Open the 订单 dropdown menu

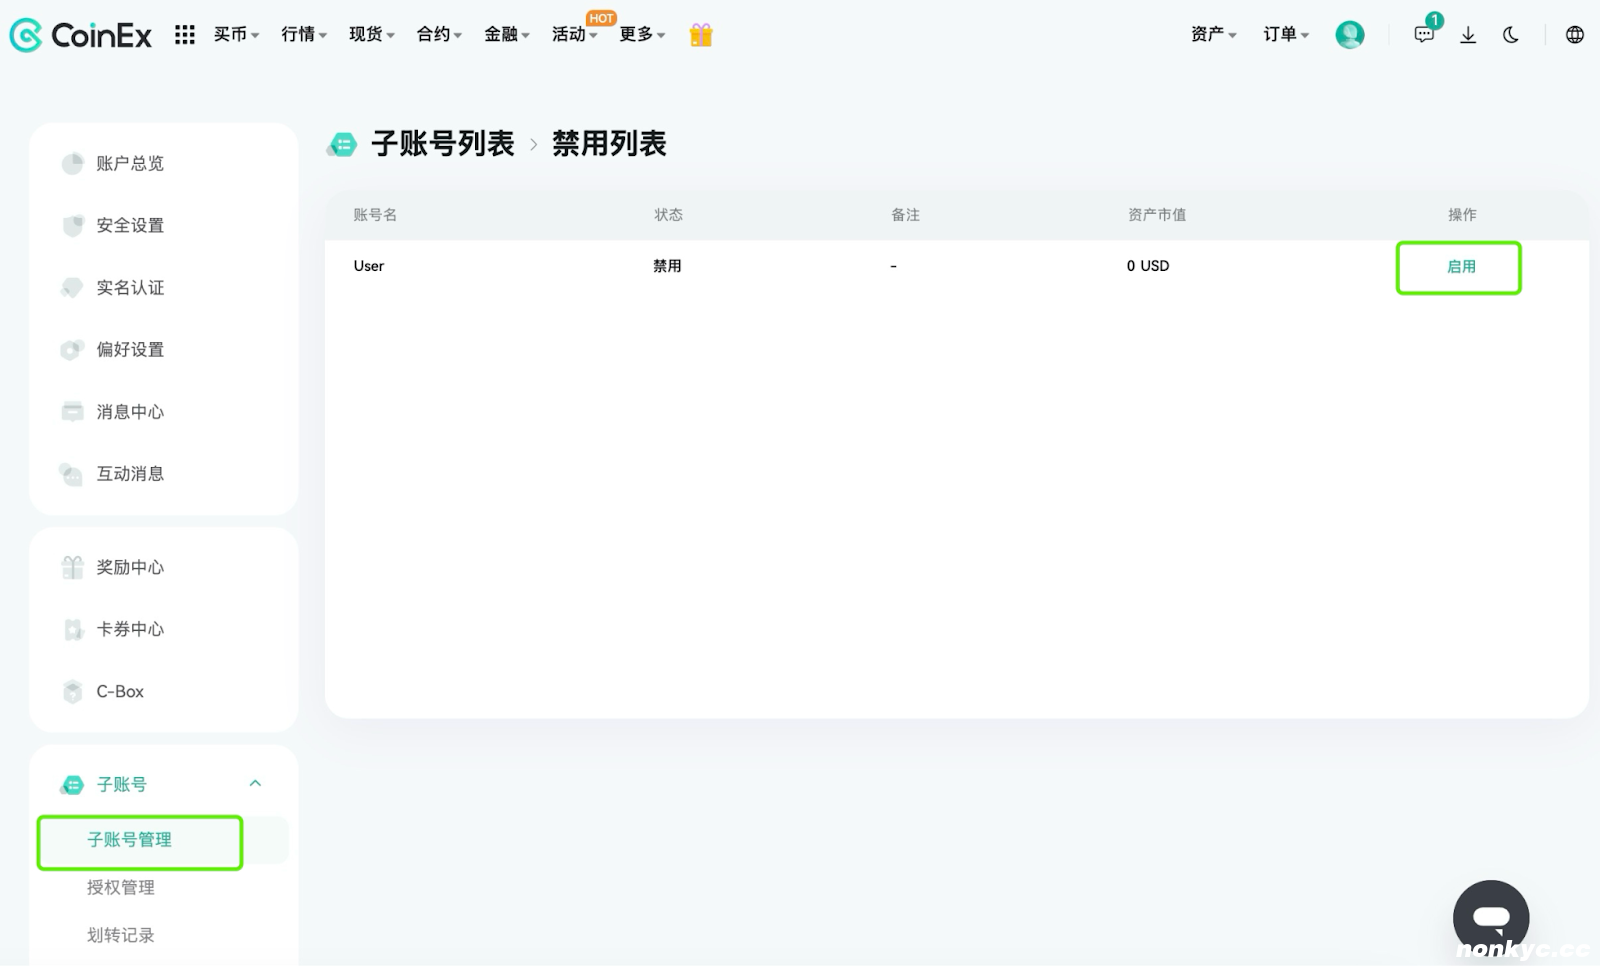pos(1286,35)
